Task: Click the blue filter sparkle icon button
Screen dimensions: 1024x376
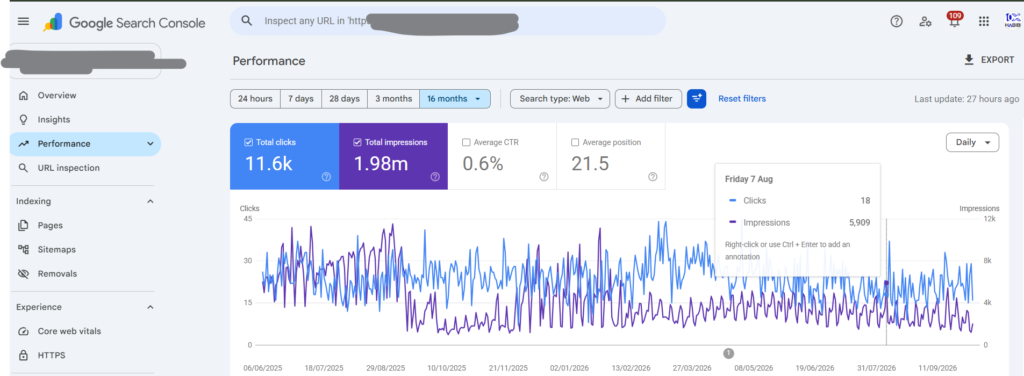Action: coord(696,99)
